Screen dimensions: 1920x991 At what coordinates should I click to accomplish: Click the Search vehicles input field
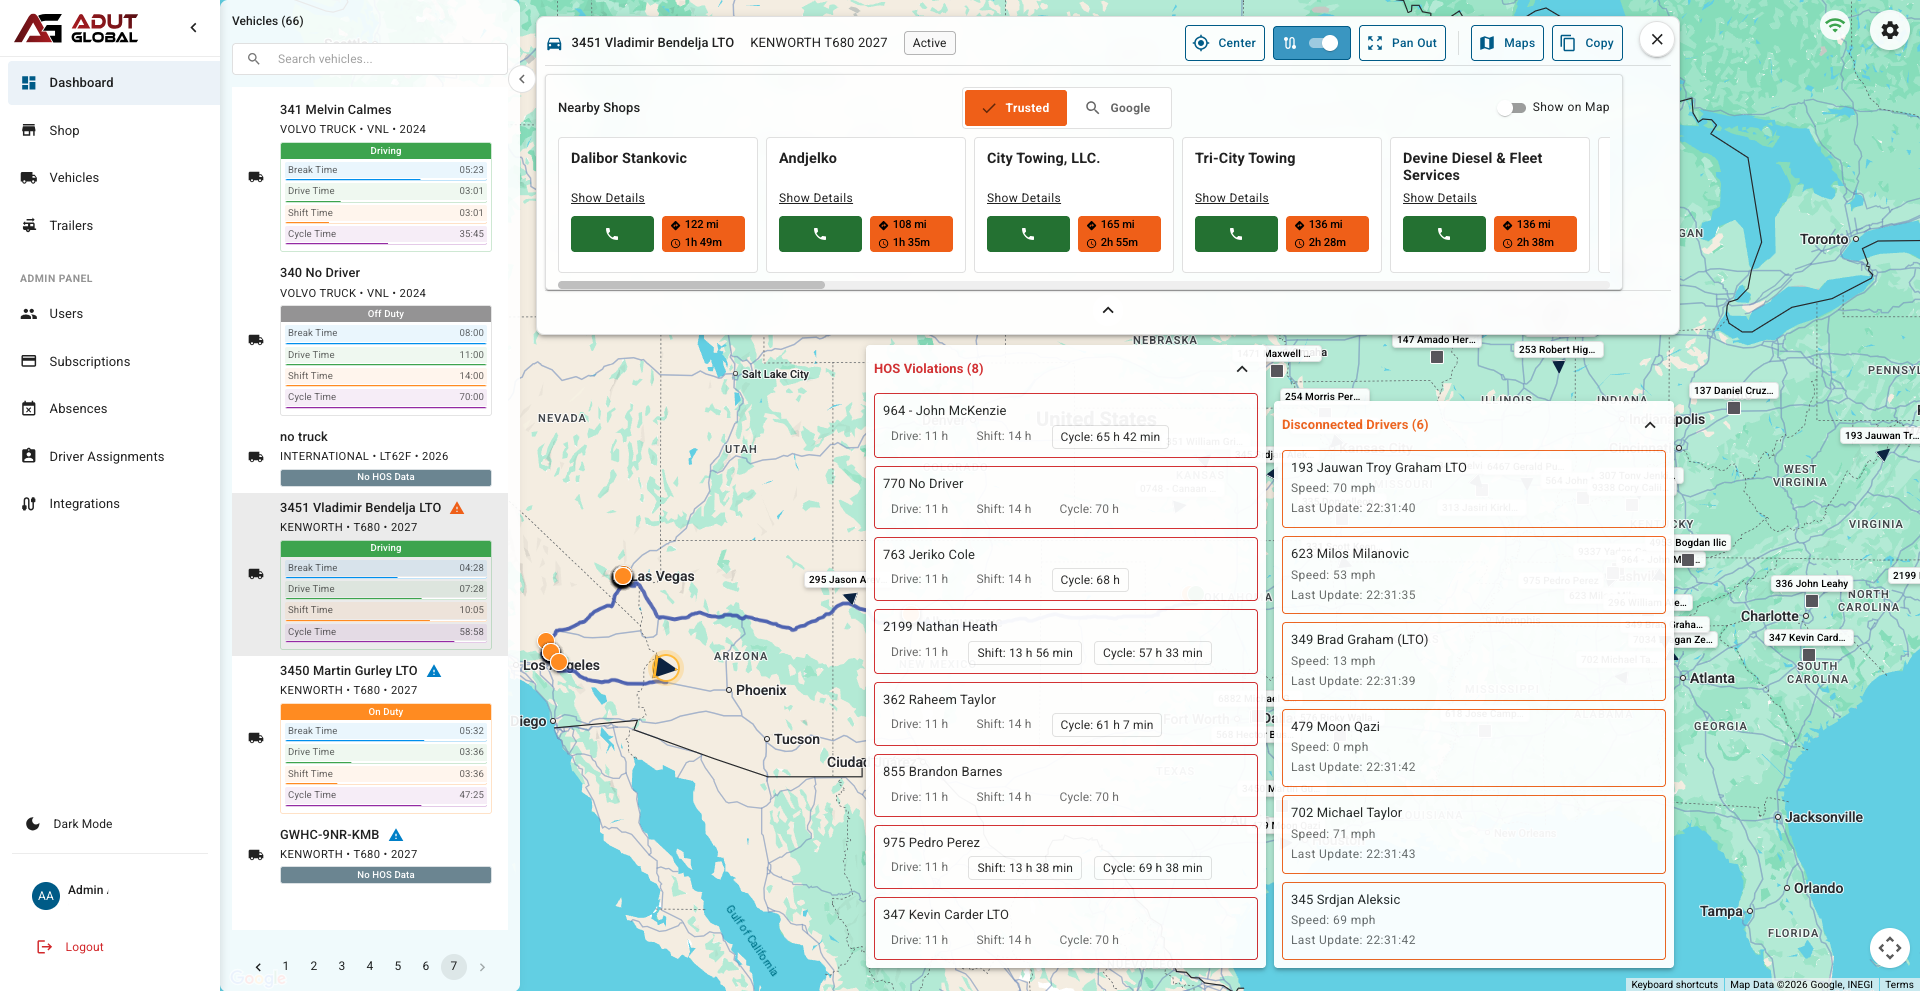pos(368,58)
